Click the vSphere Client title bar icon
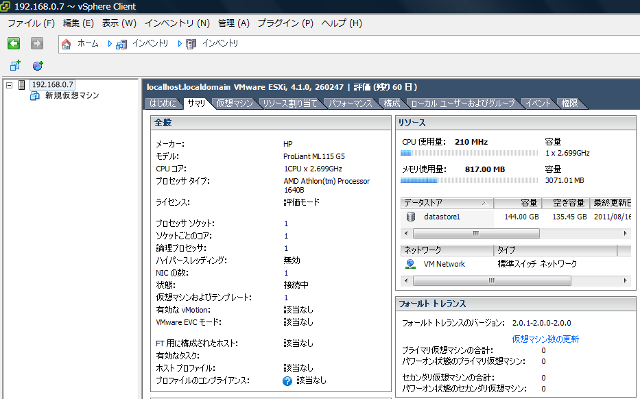Viewport: 640px width, 399px height. [5, 6]
